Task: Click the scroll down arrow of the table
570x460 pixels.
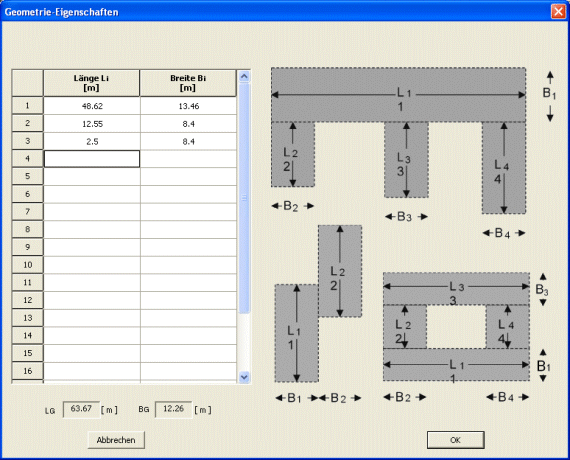Action: point(244,377)
